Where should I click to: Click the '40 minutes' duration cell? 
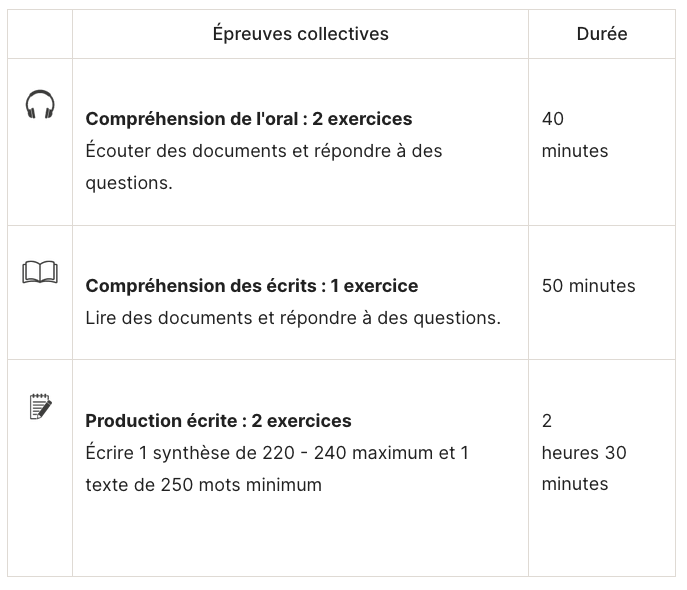602,142
